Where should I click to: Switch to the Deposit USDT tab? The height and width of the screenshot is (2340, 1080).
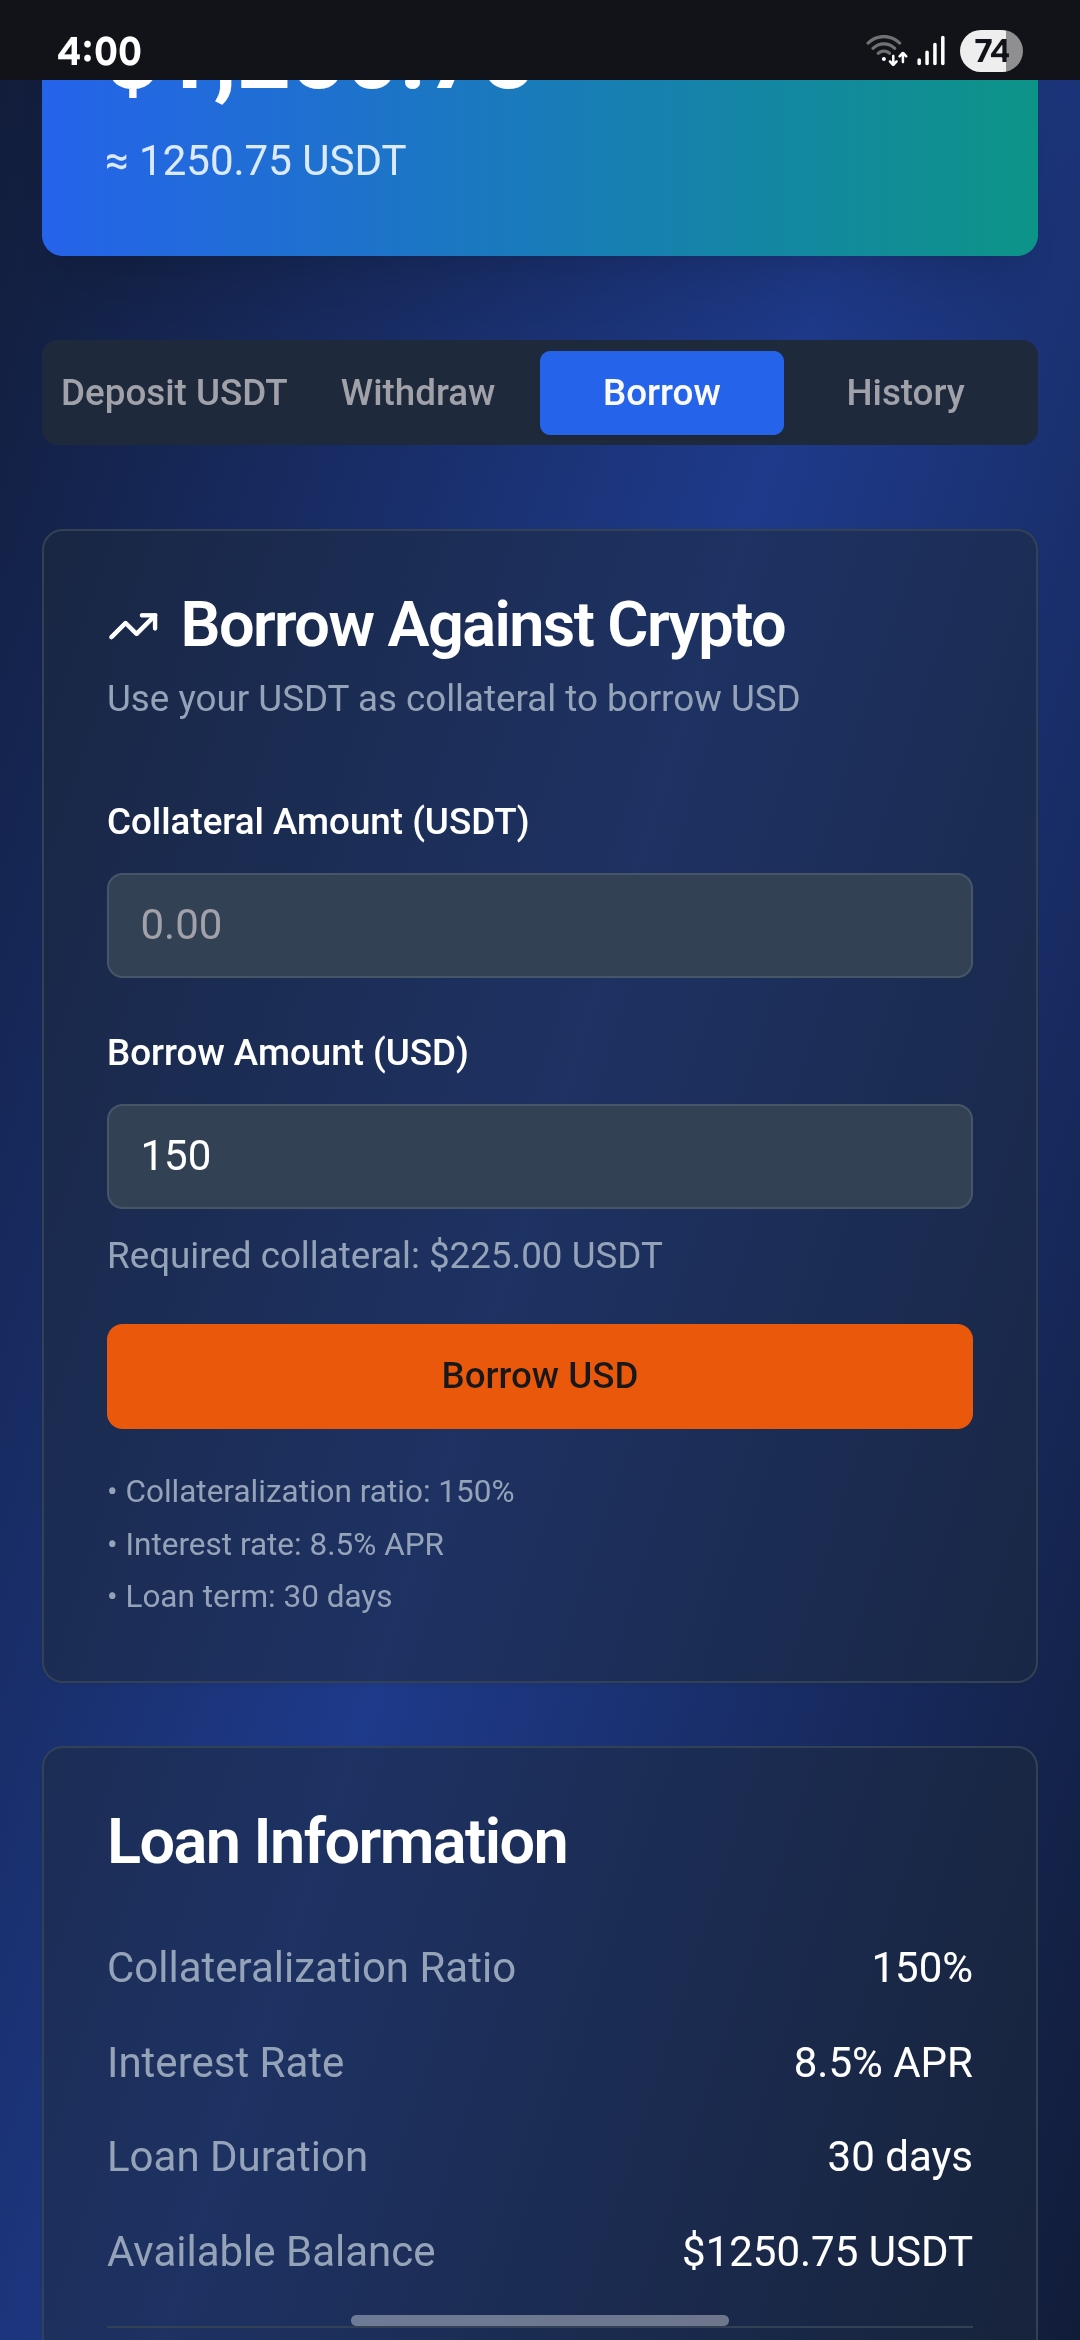[174, 393]
